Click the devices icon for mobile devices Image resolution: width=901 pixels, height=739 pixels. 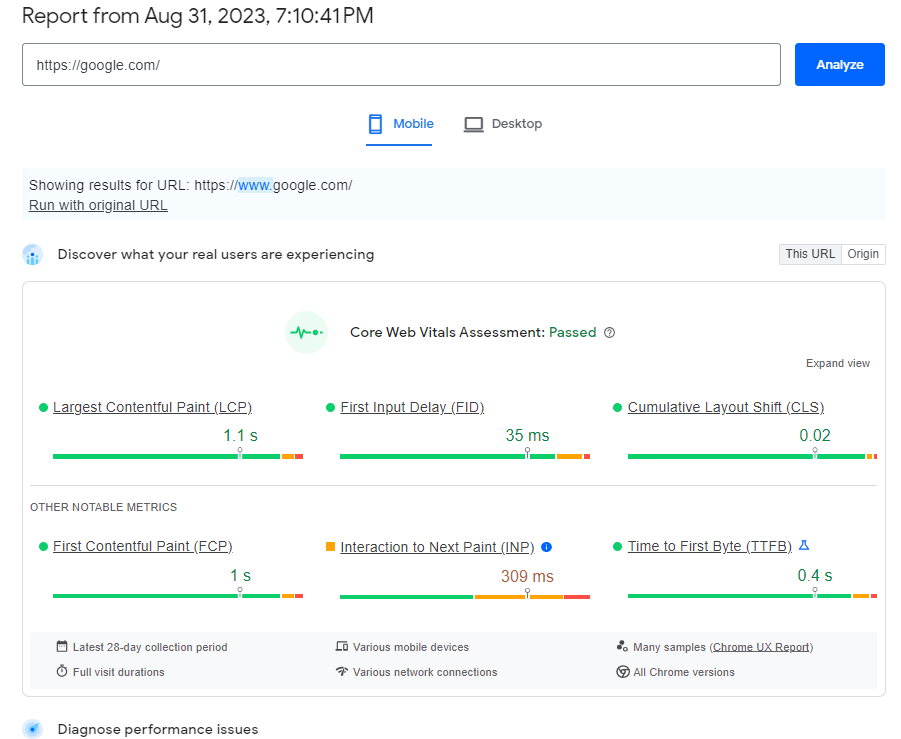click(342, 646)
